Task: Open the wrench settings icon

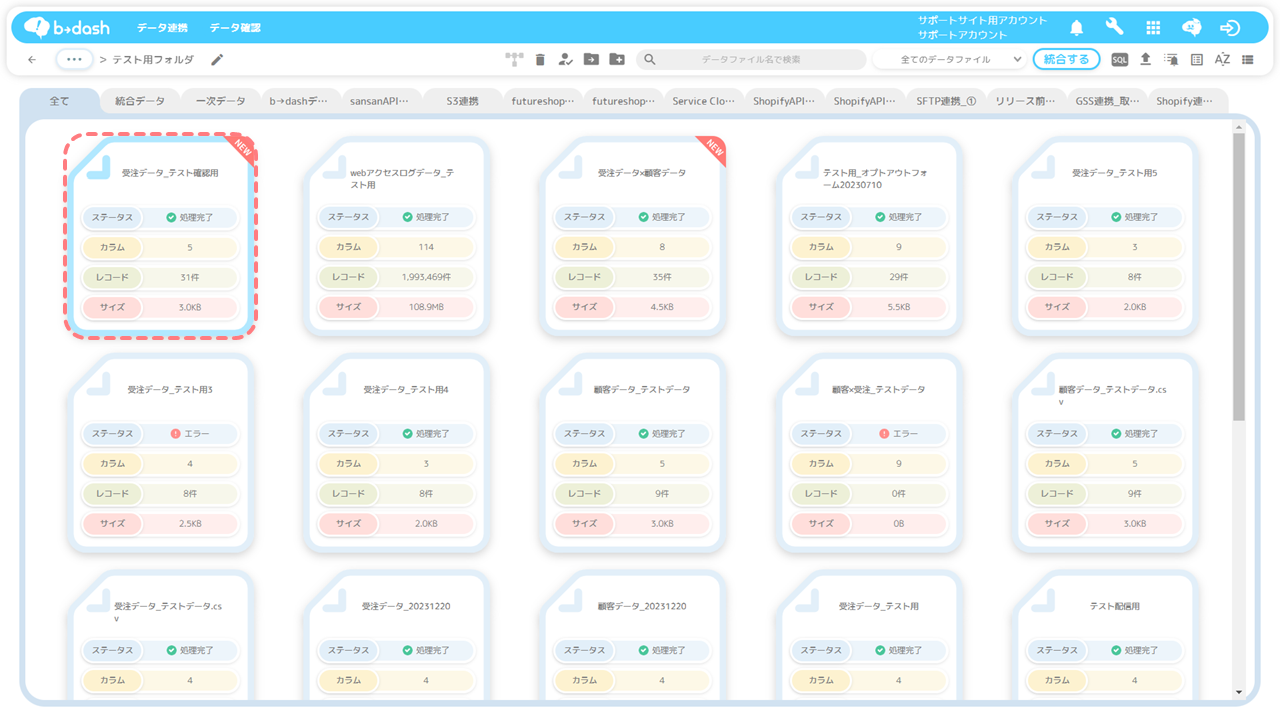Action: pos(1114,27)
